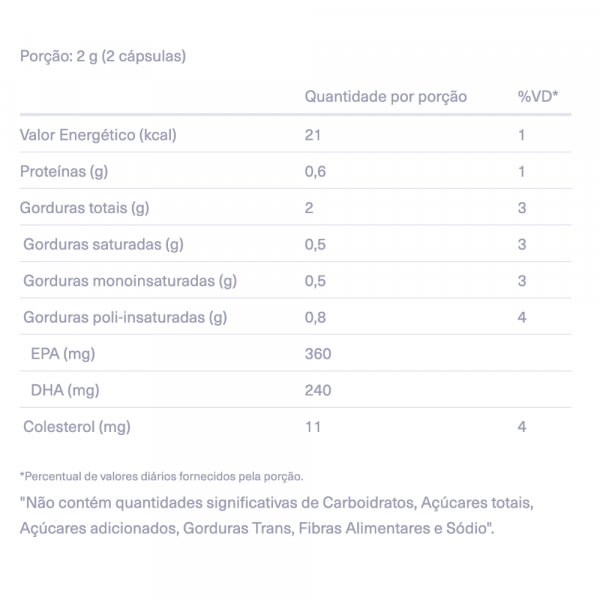This screenshot has height=600, width=600.
Task: Click the "Gorduras monoinsaturadas (g)" row label
Action: (130, 281)
